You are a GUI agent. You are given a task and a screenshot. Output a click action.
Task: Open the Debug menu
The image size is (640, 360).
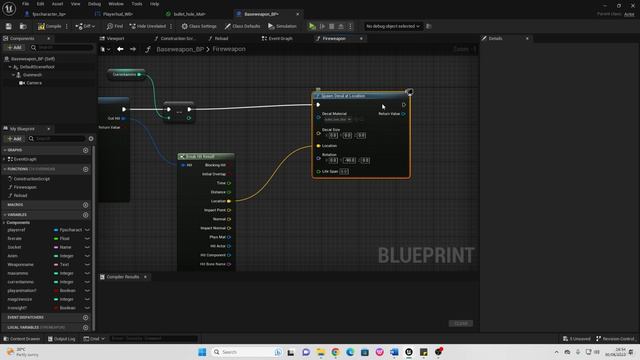(x=94, y=4)
